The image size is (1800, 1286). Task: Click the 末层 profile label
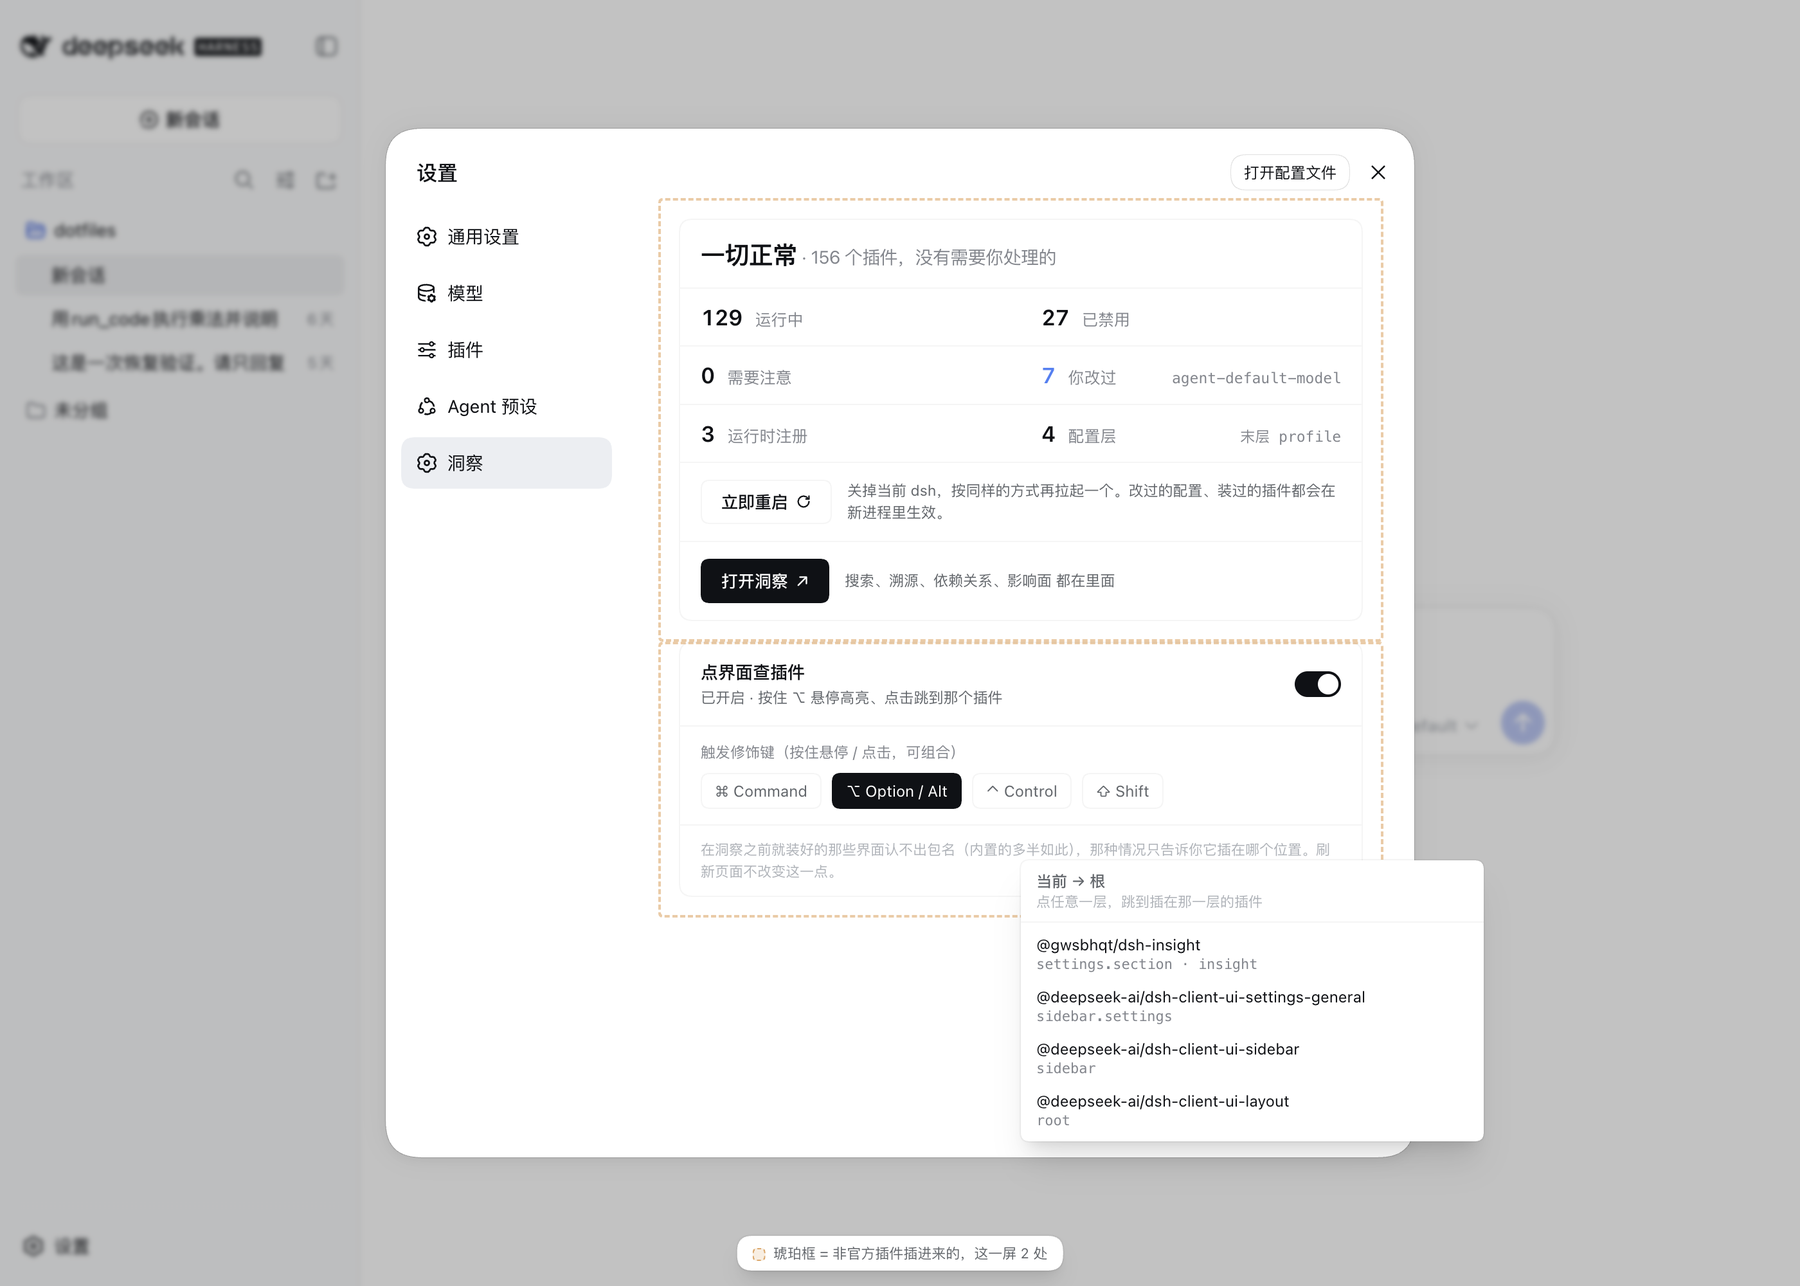click(x=1290, y=436)
